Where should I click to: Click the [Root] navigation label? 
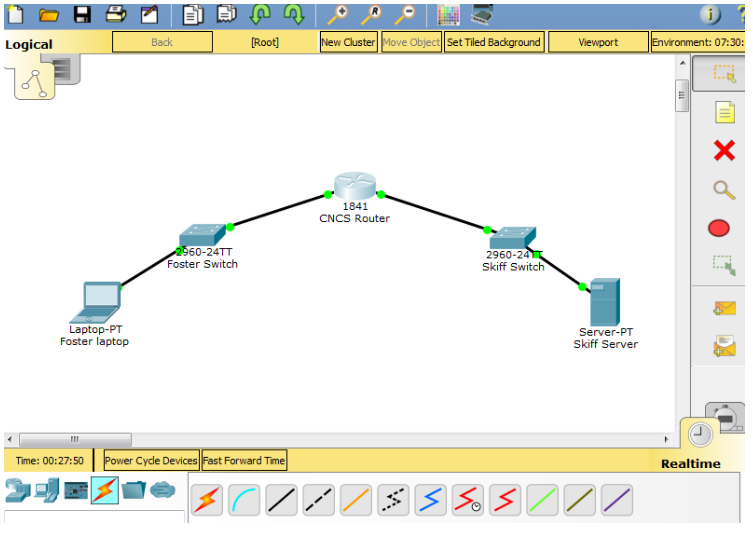(265, 42)
